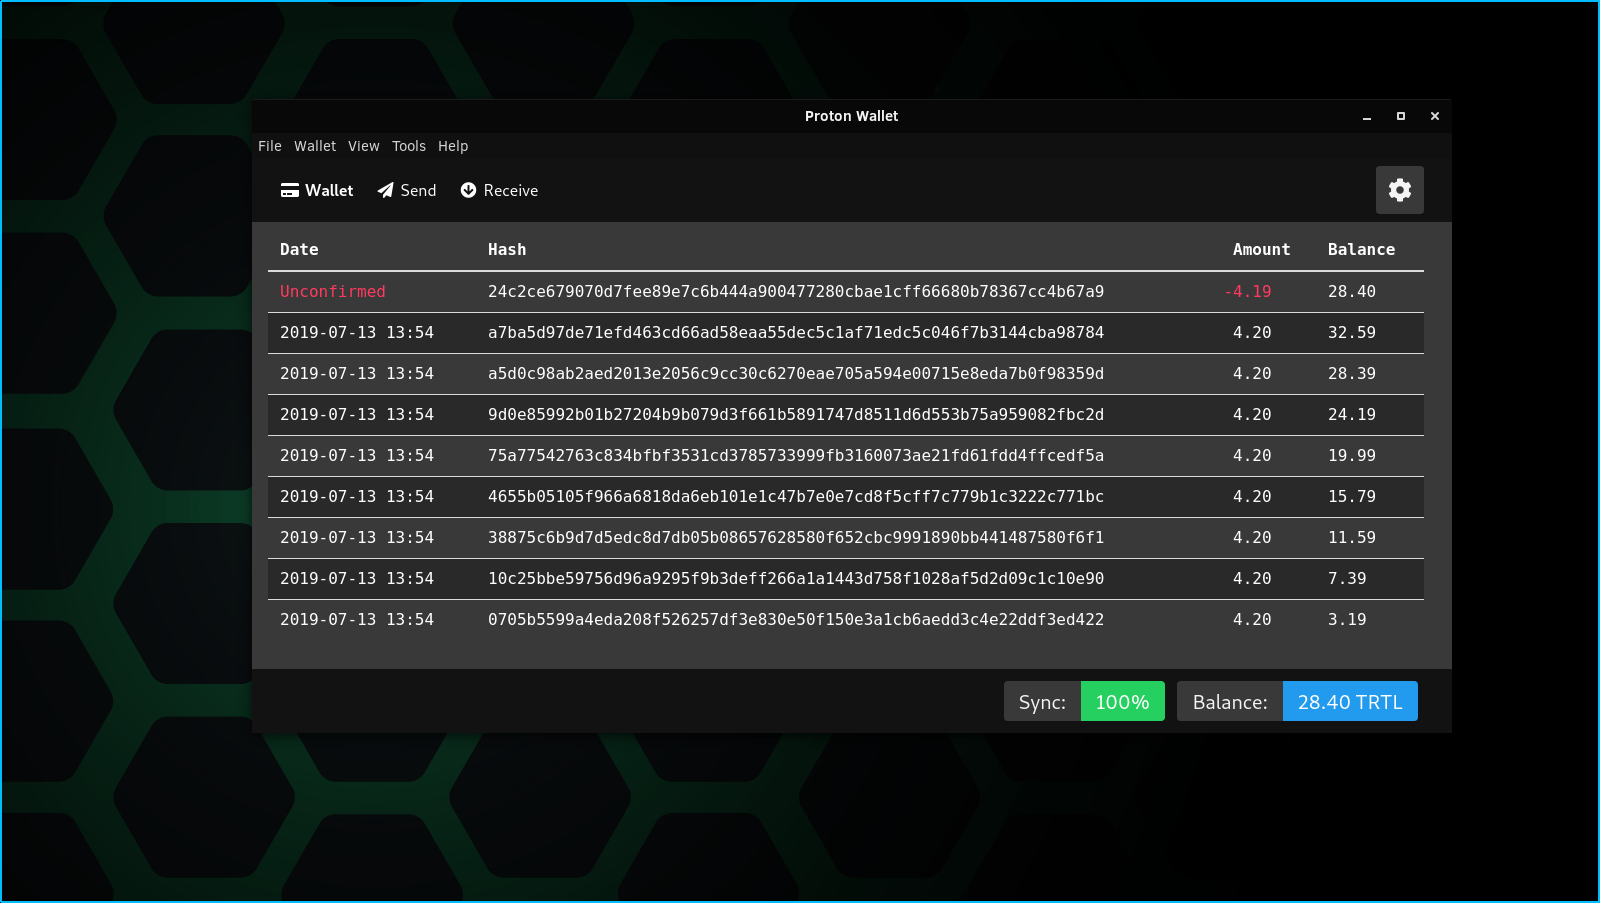Screen dimensions: 1600x903
Task: Click the hash starting with 4655b05105f9
Action: coord(796,496)
